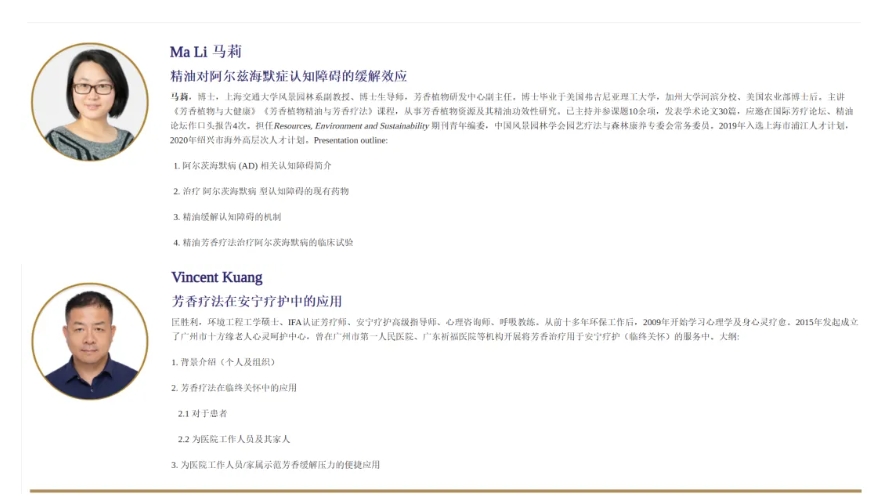
Task: Select the 'Ma Li 马莉' name heading
Action: click(205, 52)
